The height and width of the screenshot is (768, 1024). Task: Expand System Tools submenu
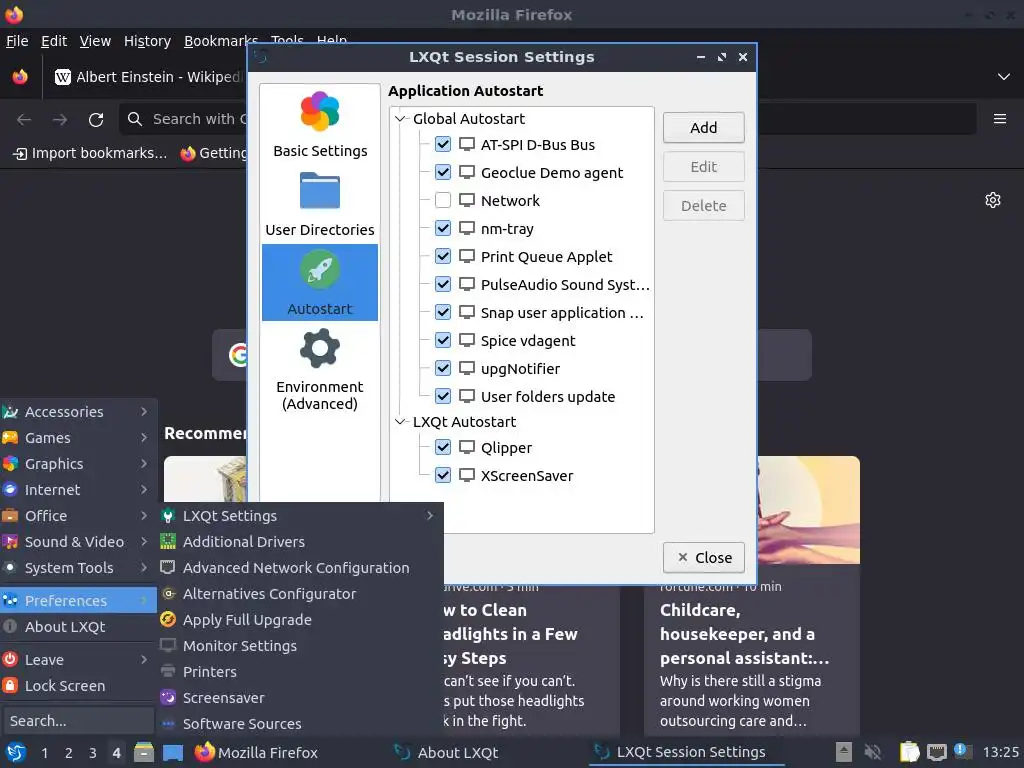click(78, 568)
